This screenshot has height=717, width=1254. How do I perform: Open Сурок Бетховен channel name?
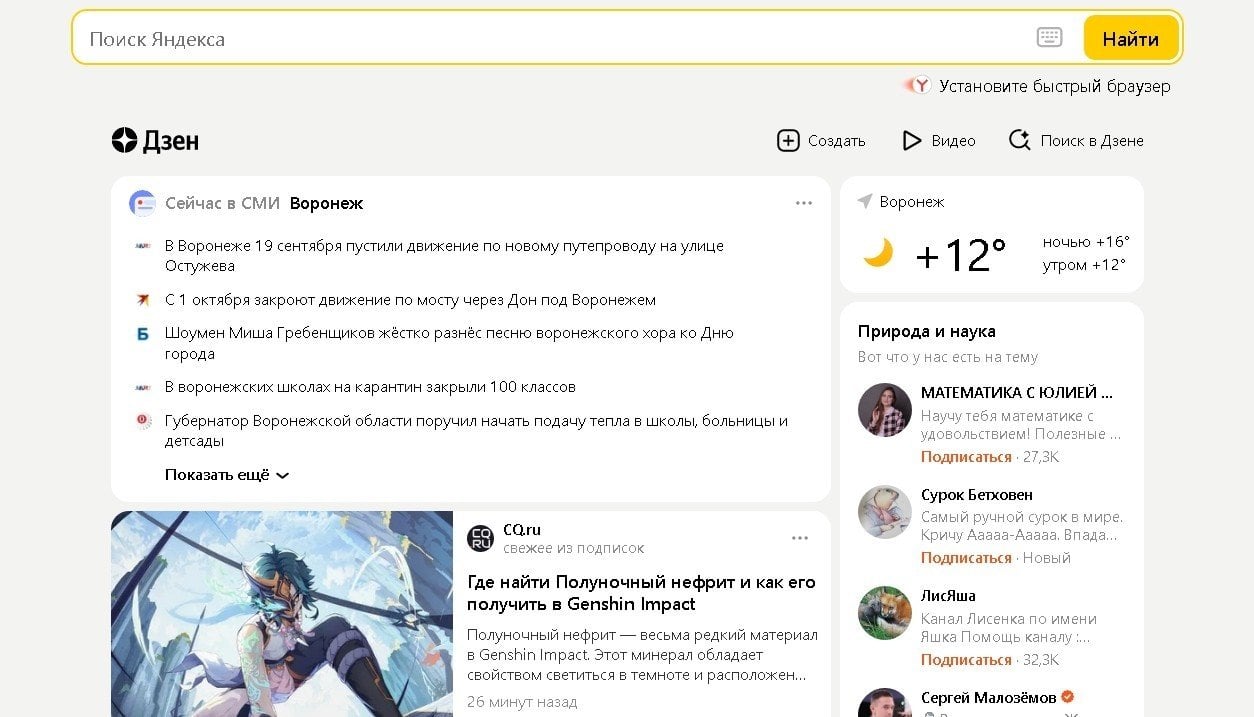coord(977,494)
